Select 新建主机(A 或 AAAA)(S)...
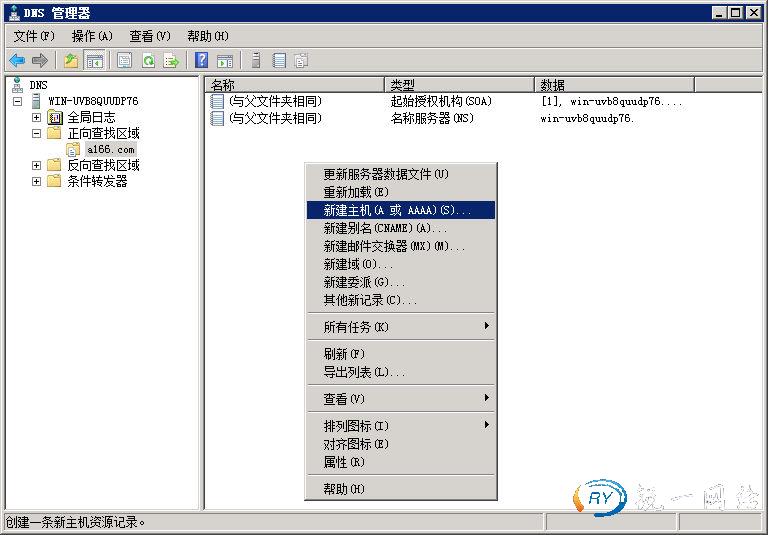Viewport: 768px width, 535px height. pyautogui.click(x=401, y=210)
